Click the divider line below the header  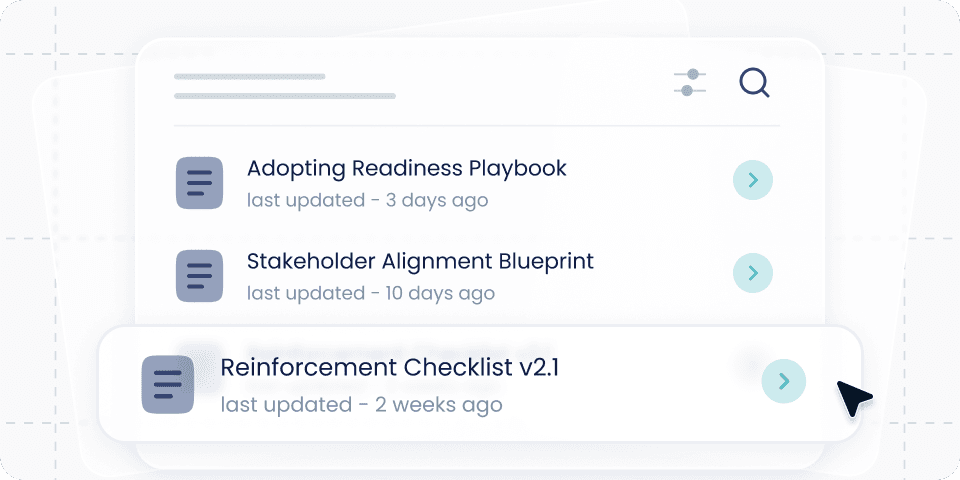tap(476, 126)
